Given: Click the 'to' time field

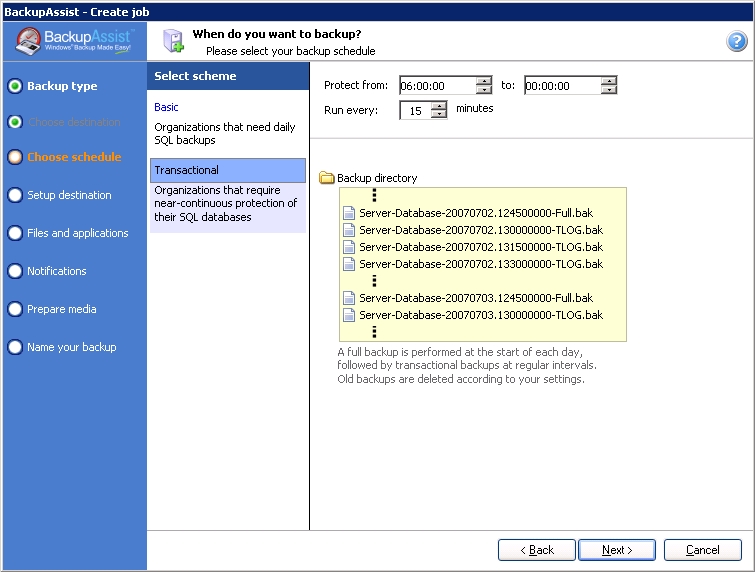Looking at the screenshot, I should 563,86.
